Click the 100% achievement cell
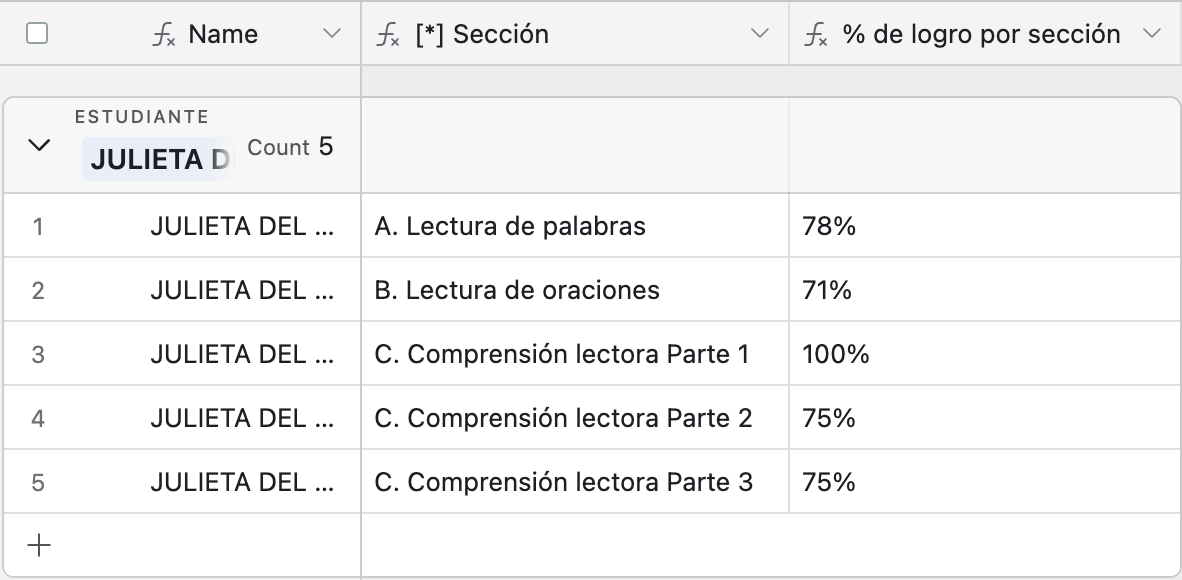The image size is (1182, 580). [985, 354]
